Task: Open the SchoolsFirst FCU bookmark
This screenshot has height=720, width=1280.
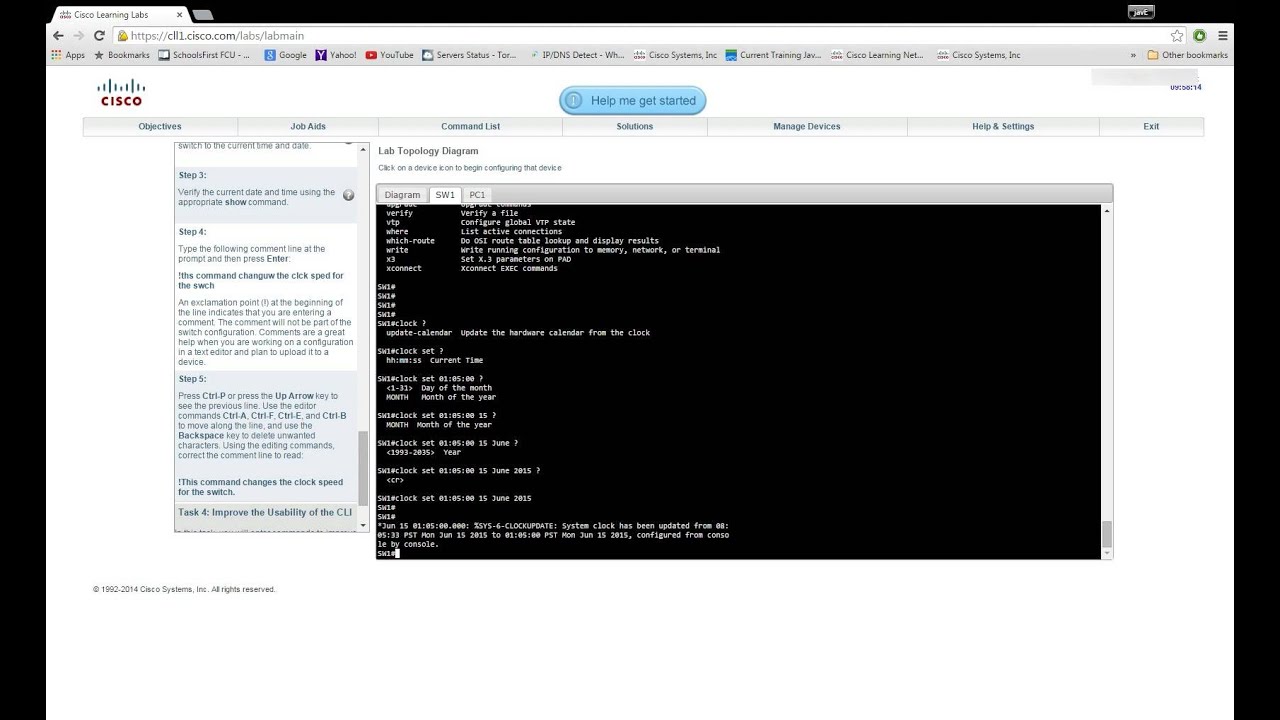Action: [205, 55]
